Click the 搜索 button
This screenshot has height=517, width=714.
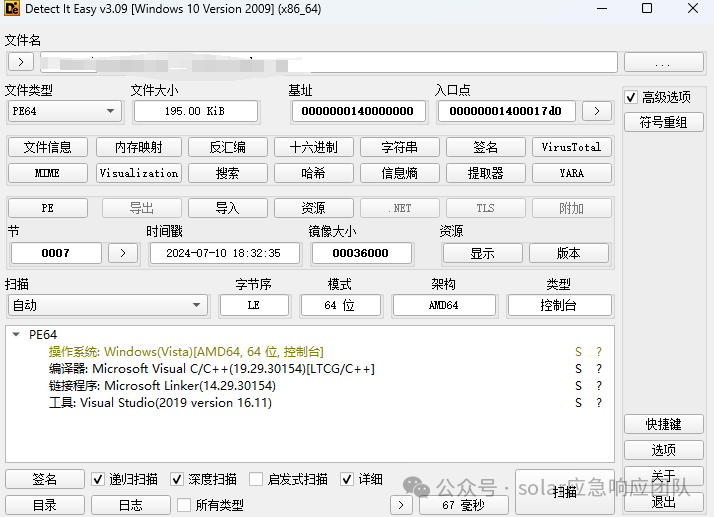pos(228,173)
